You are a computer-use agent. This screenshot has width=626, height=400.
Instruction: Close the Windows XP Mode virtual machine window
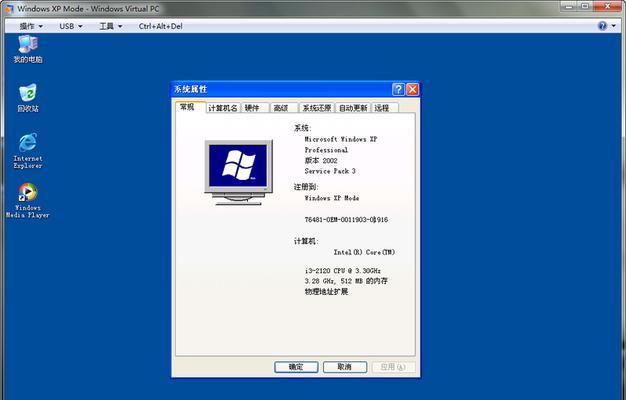[x=608, y=6]
